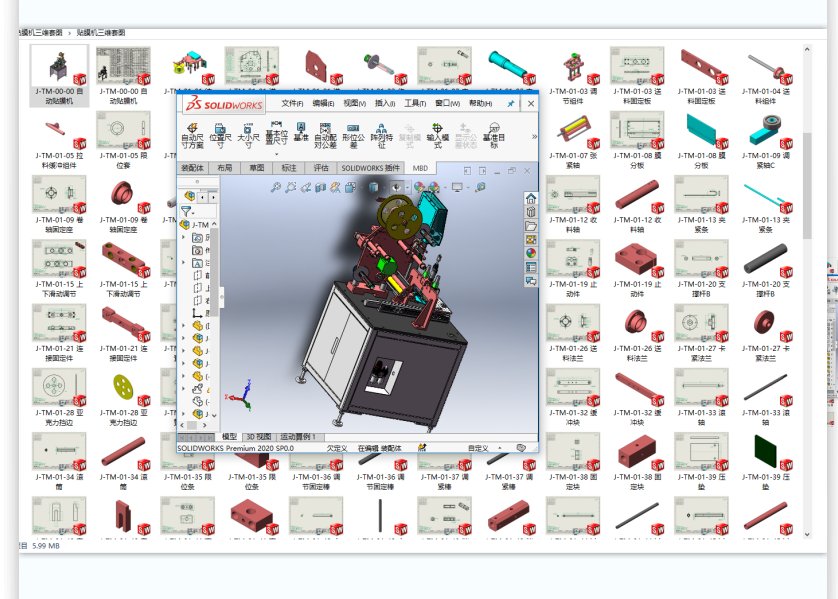Click the Section View icon

[x=321, y=187]
